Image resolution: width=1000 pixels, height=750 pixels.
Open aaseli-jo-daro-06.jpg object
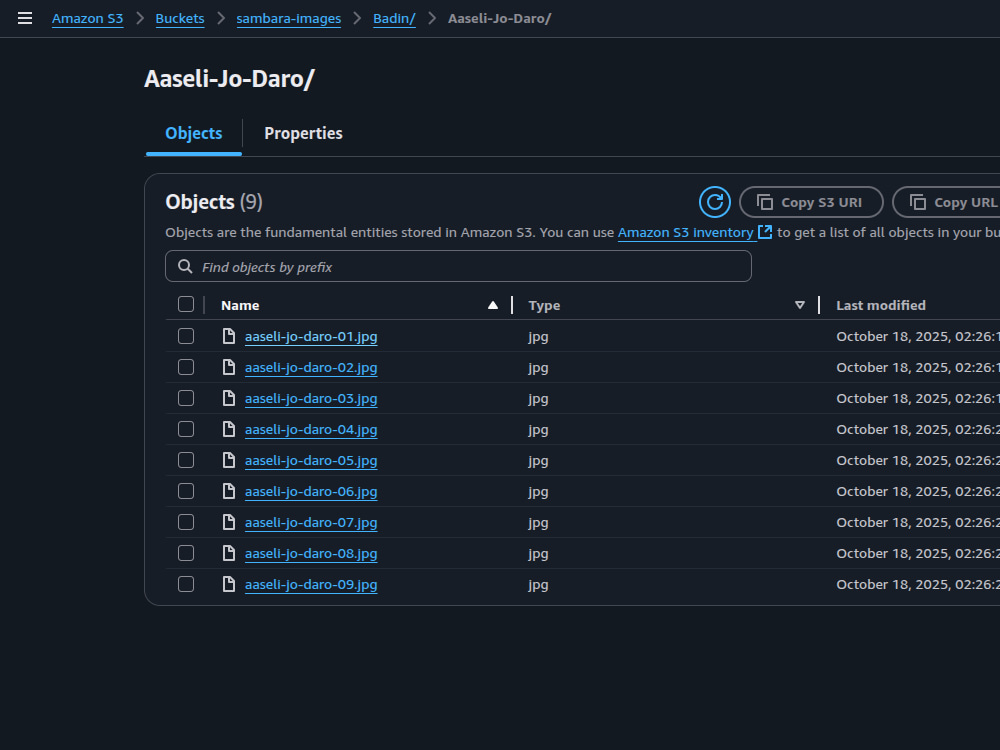(311, 492)
